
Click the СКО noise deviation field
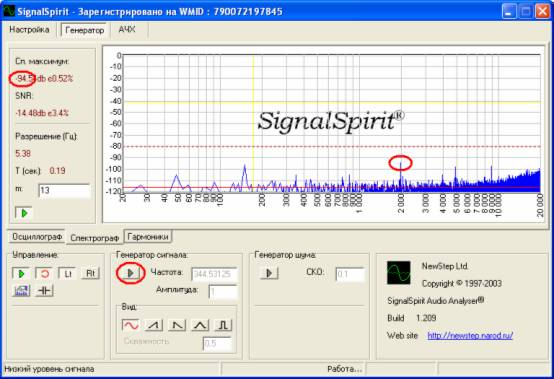pos(350,274)
